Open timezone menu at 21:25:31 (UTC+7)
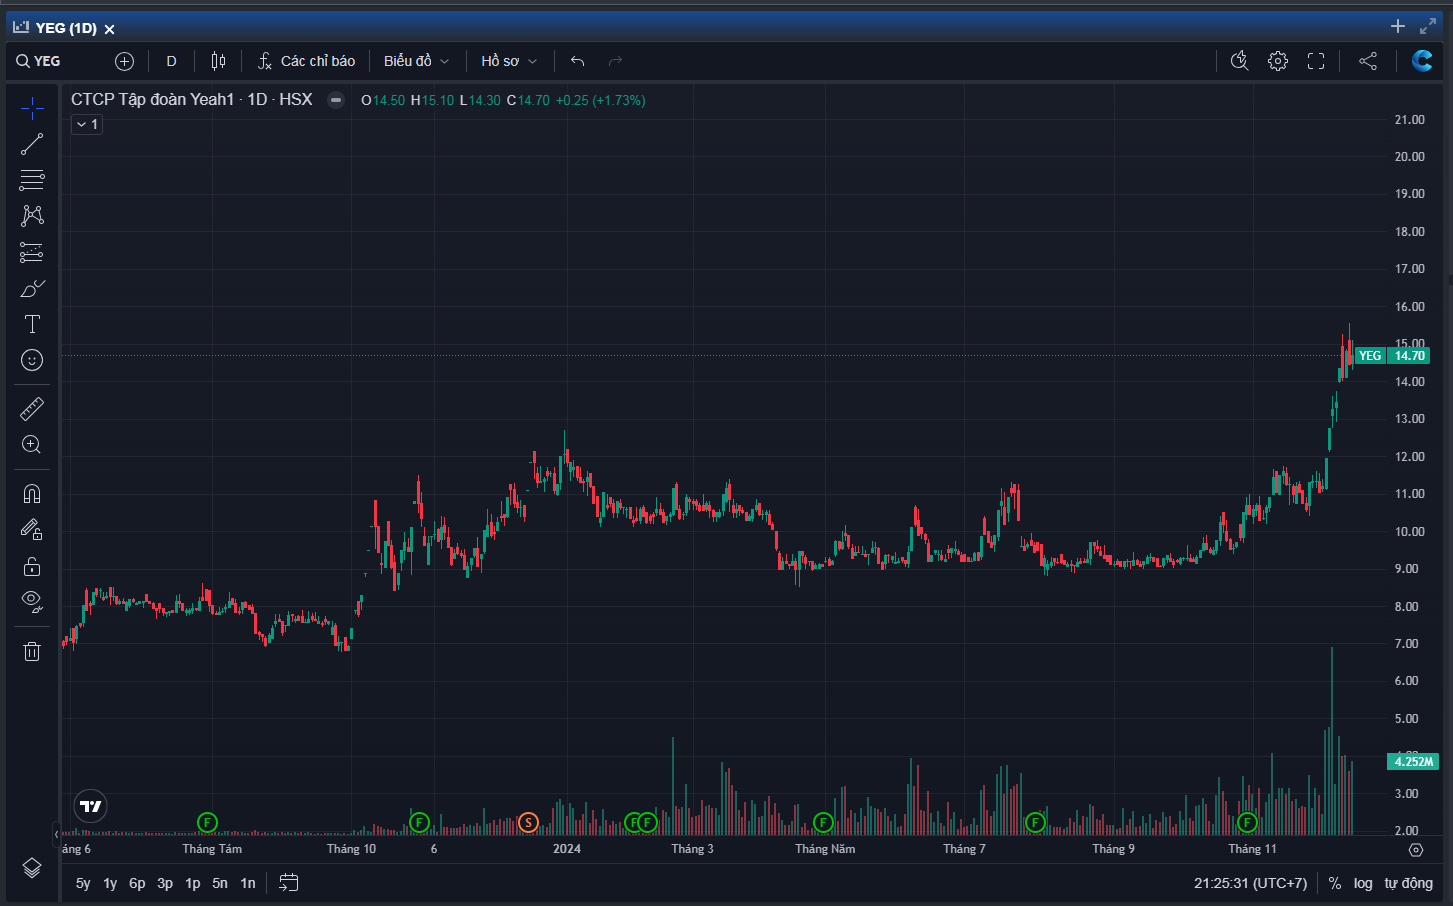 [x=1250, y=883]
